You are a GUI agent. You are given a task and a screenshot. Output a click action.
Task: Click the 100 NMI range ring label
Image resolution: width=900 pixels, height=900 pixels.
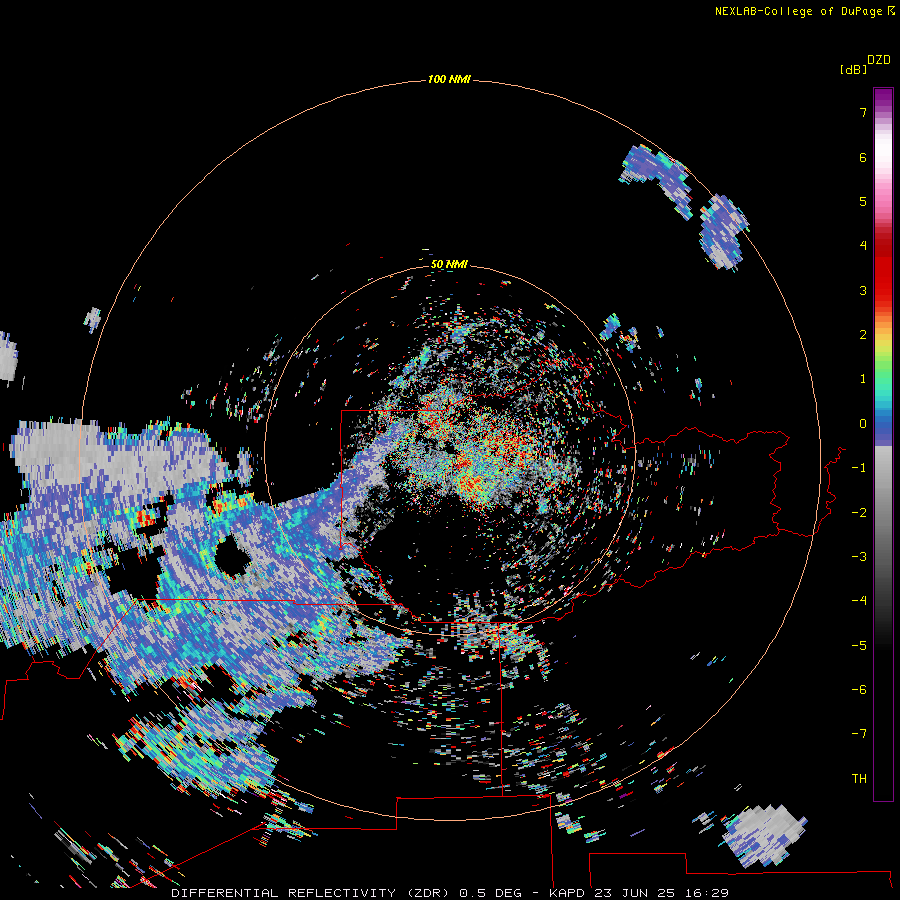449,79
